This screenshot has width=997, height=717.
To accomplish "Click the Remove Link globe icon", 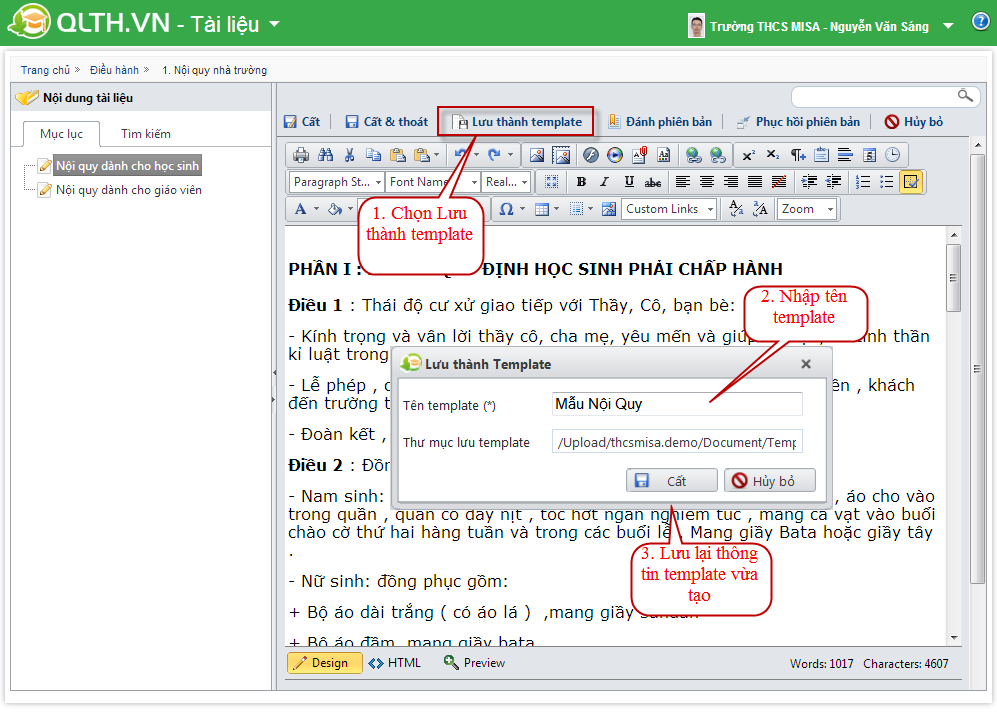I will pyautogui.click(x=718, y=154).
